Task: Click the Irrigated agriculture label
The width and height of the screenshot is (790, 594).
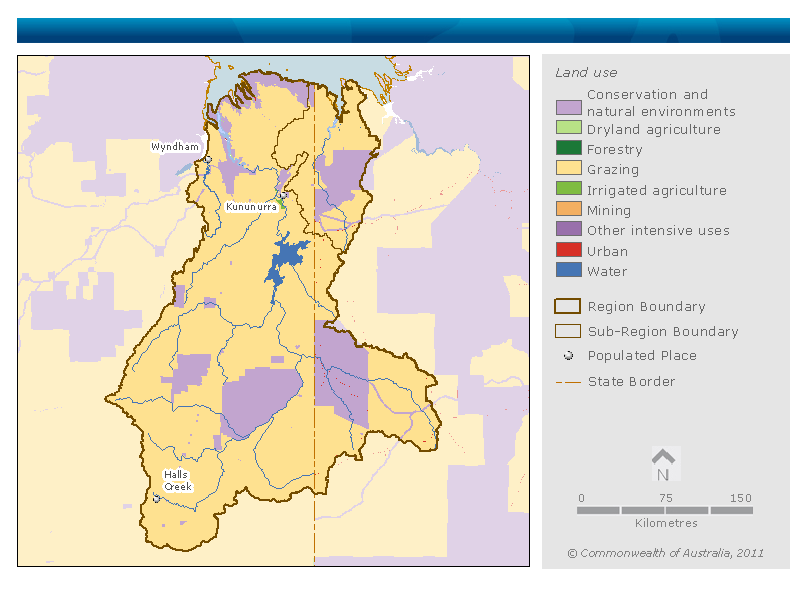Action: tap(656, 190)
